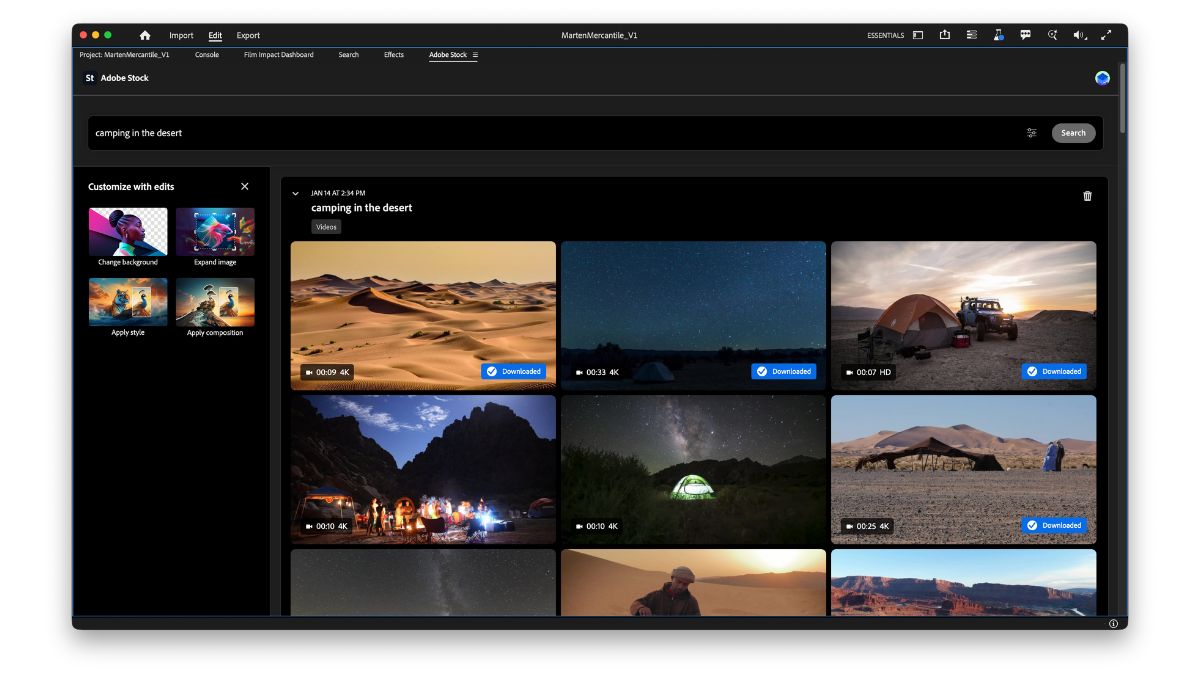Screen dimensions: 1200x675
Task: Toggle the Videos filter chip
Action: coord(326,226)
